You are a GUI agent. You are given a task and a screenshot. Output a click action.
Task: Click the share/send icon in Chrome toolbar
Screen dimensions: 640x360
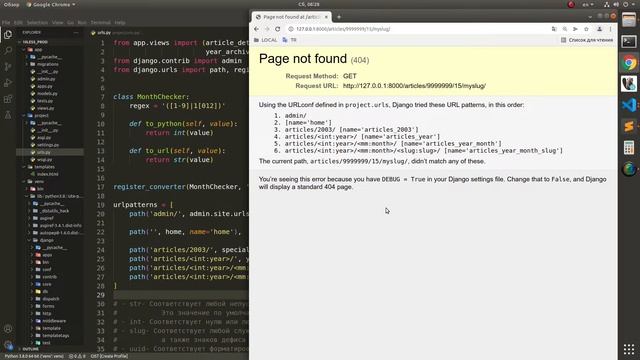[x=575, y=29]
